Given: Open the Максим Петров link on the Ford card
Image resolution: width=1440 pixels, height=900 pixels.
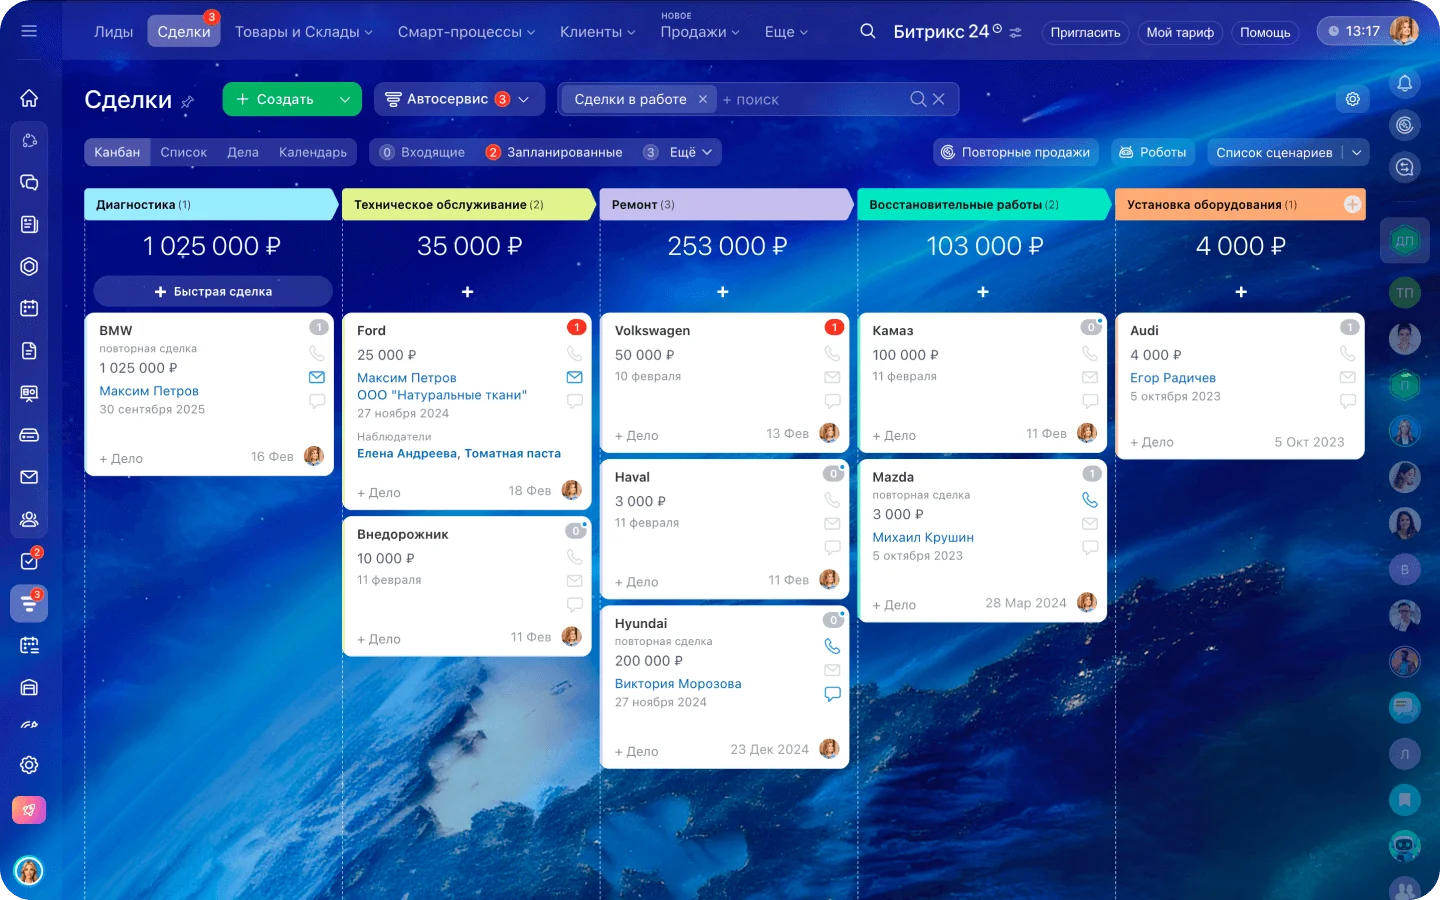Looking at the screenshot, I should (407, 378).
